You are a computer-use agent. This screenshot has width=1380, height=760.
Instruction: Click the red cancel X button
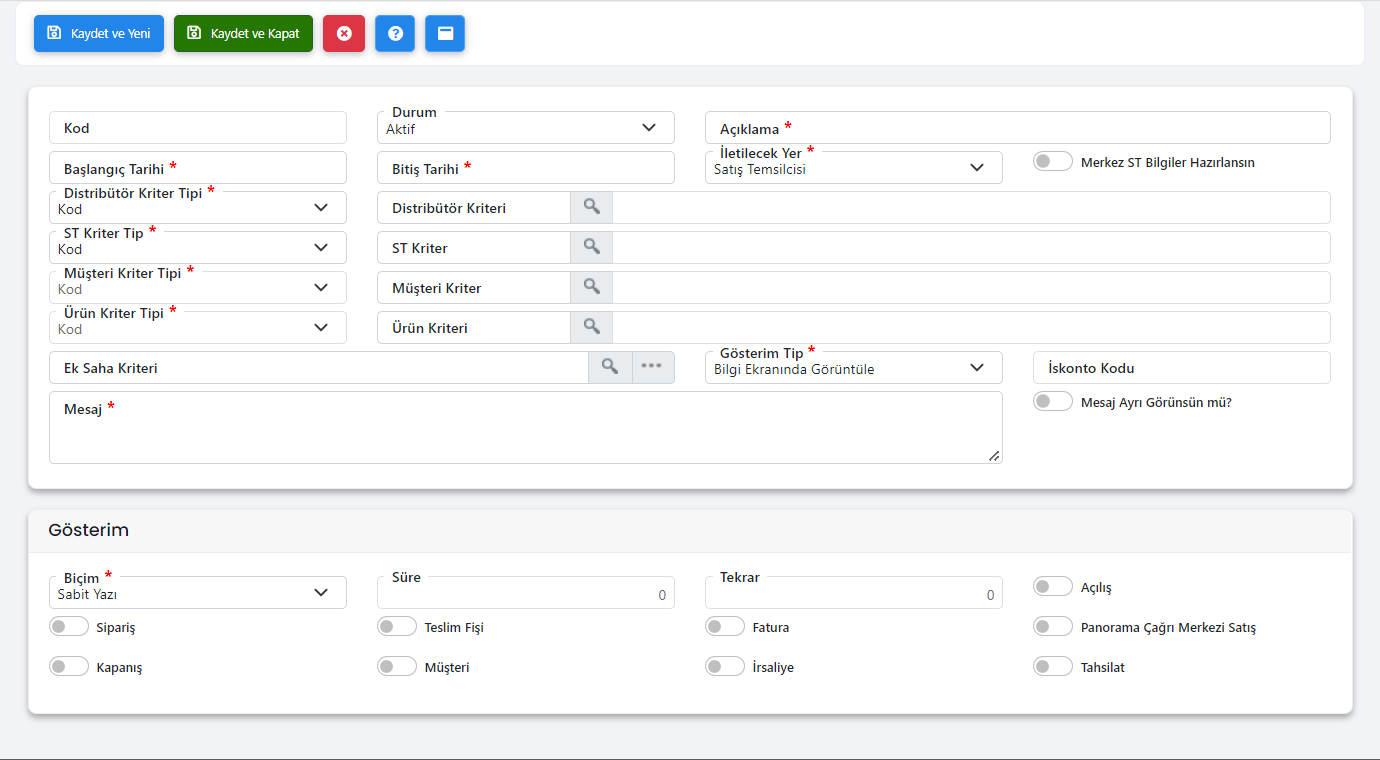pos(344,33)
